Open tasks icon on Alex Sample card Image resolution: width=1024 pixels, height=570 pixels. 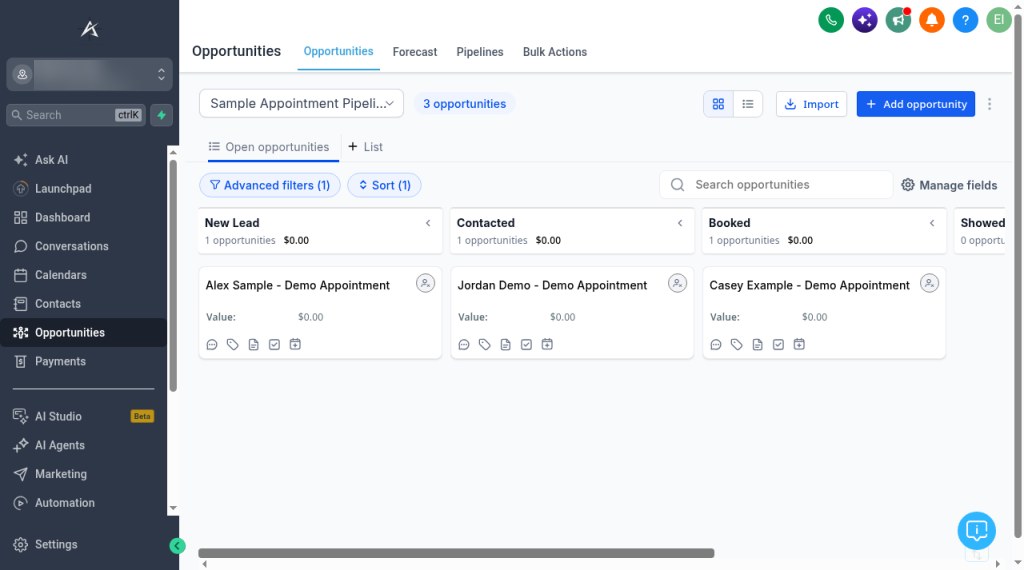click(274, 344)
